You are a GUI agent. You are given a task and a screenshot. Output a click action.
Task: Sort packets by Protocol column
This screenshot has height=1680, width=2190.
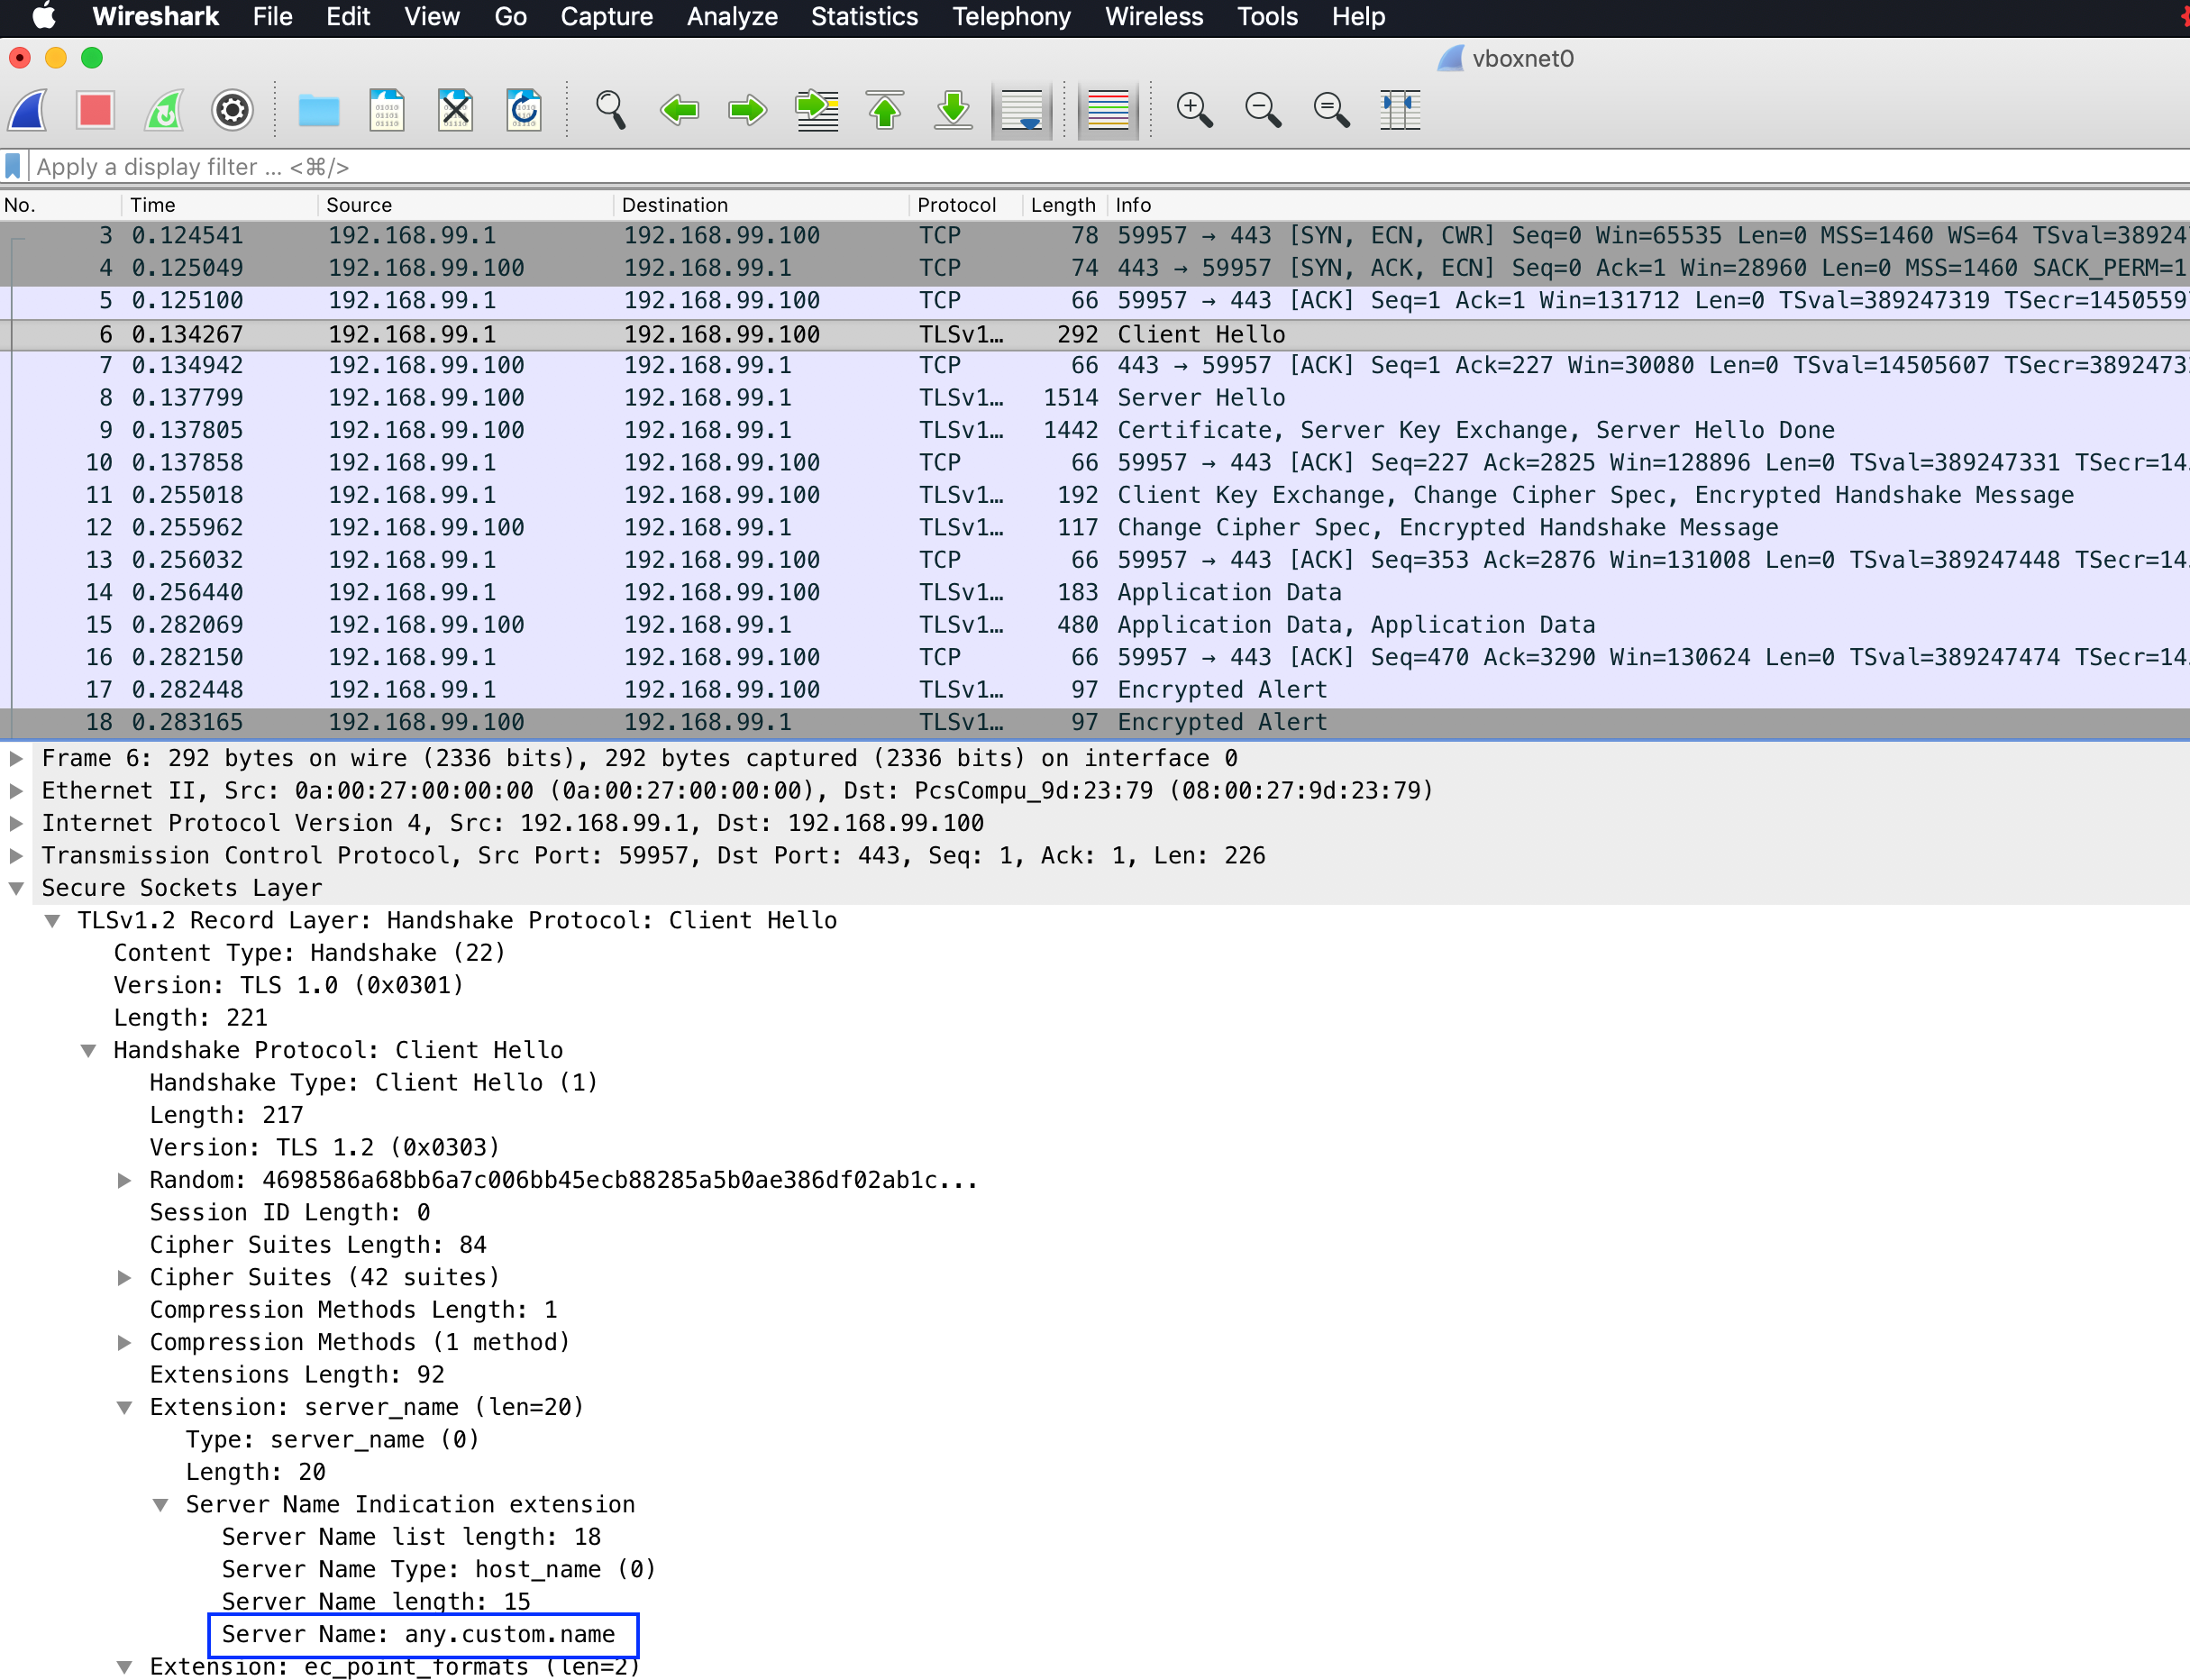[966, 205]
